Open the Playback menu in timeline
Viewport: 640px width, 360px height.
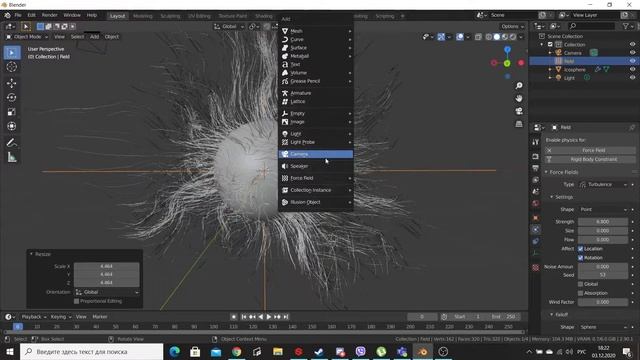[33, 317]
